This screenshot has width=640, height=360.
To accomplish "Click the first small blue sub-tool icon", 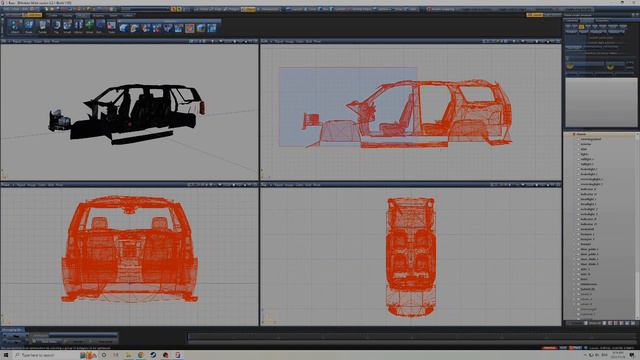I will [x=123, y=28].
